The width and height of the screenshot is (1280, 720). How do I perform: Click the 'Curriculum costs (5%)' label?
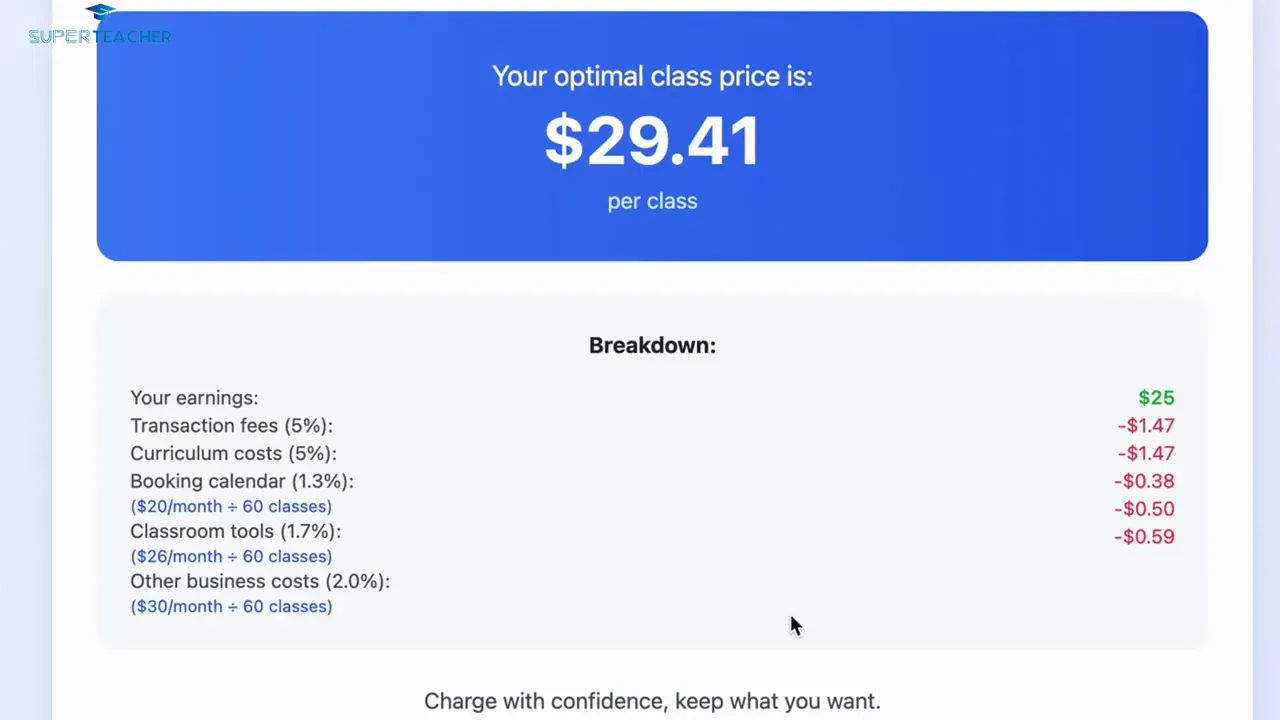(x=233, y=454)
